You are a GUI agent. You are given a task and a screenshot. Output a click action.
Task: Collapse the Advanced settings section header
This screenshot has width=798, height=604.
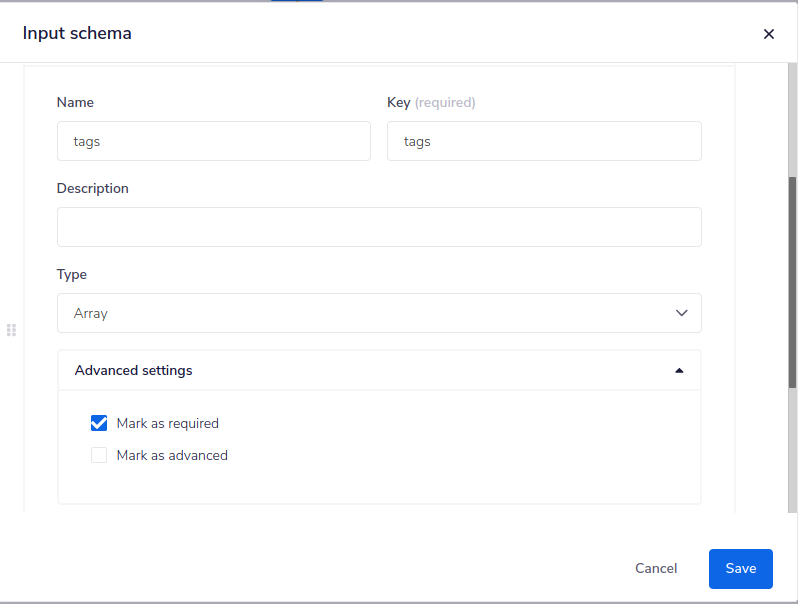(x=378, y=370)
